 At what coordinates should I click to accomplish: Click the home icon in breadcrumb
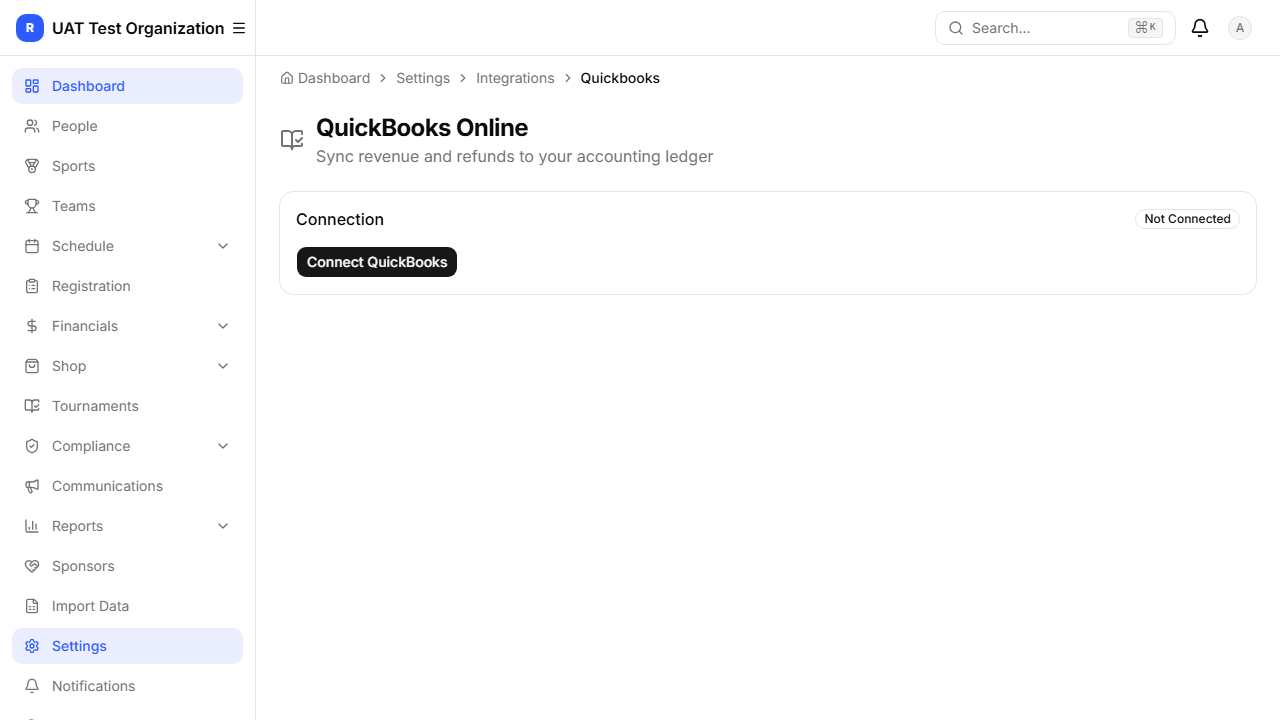click(x=287, y=78)
